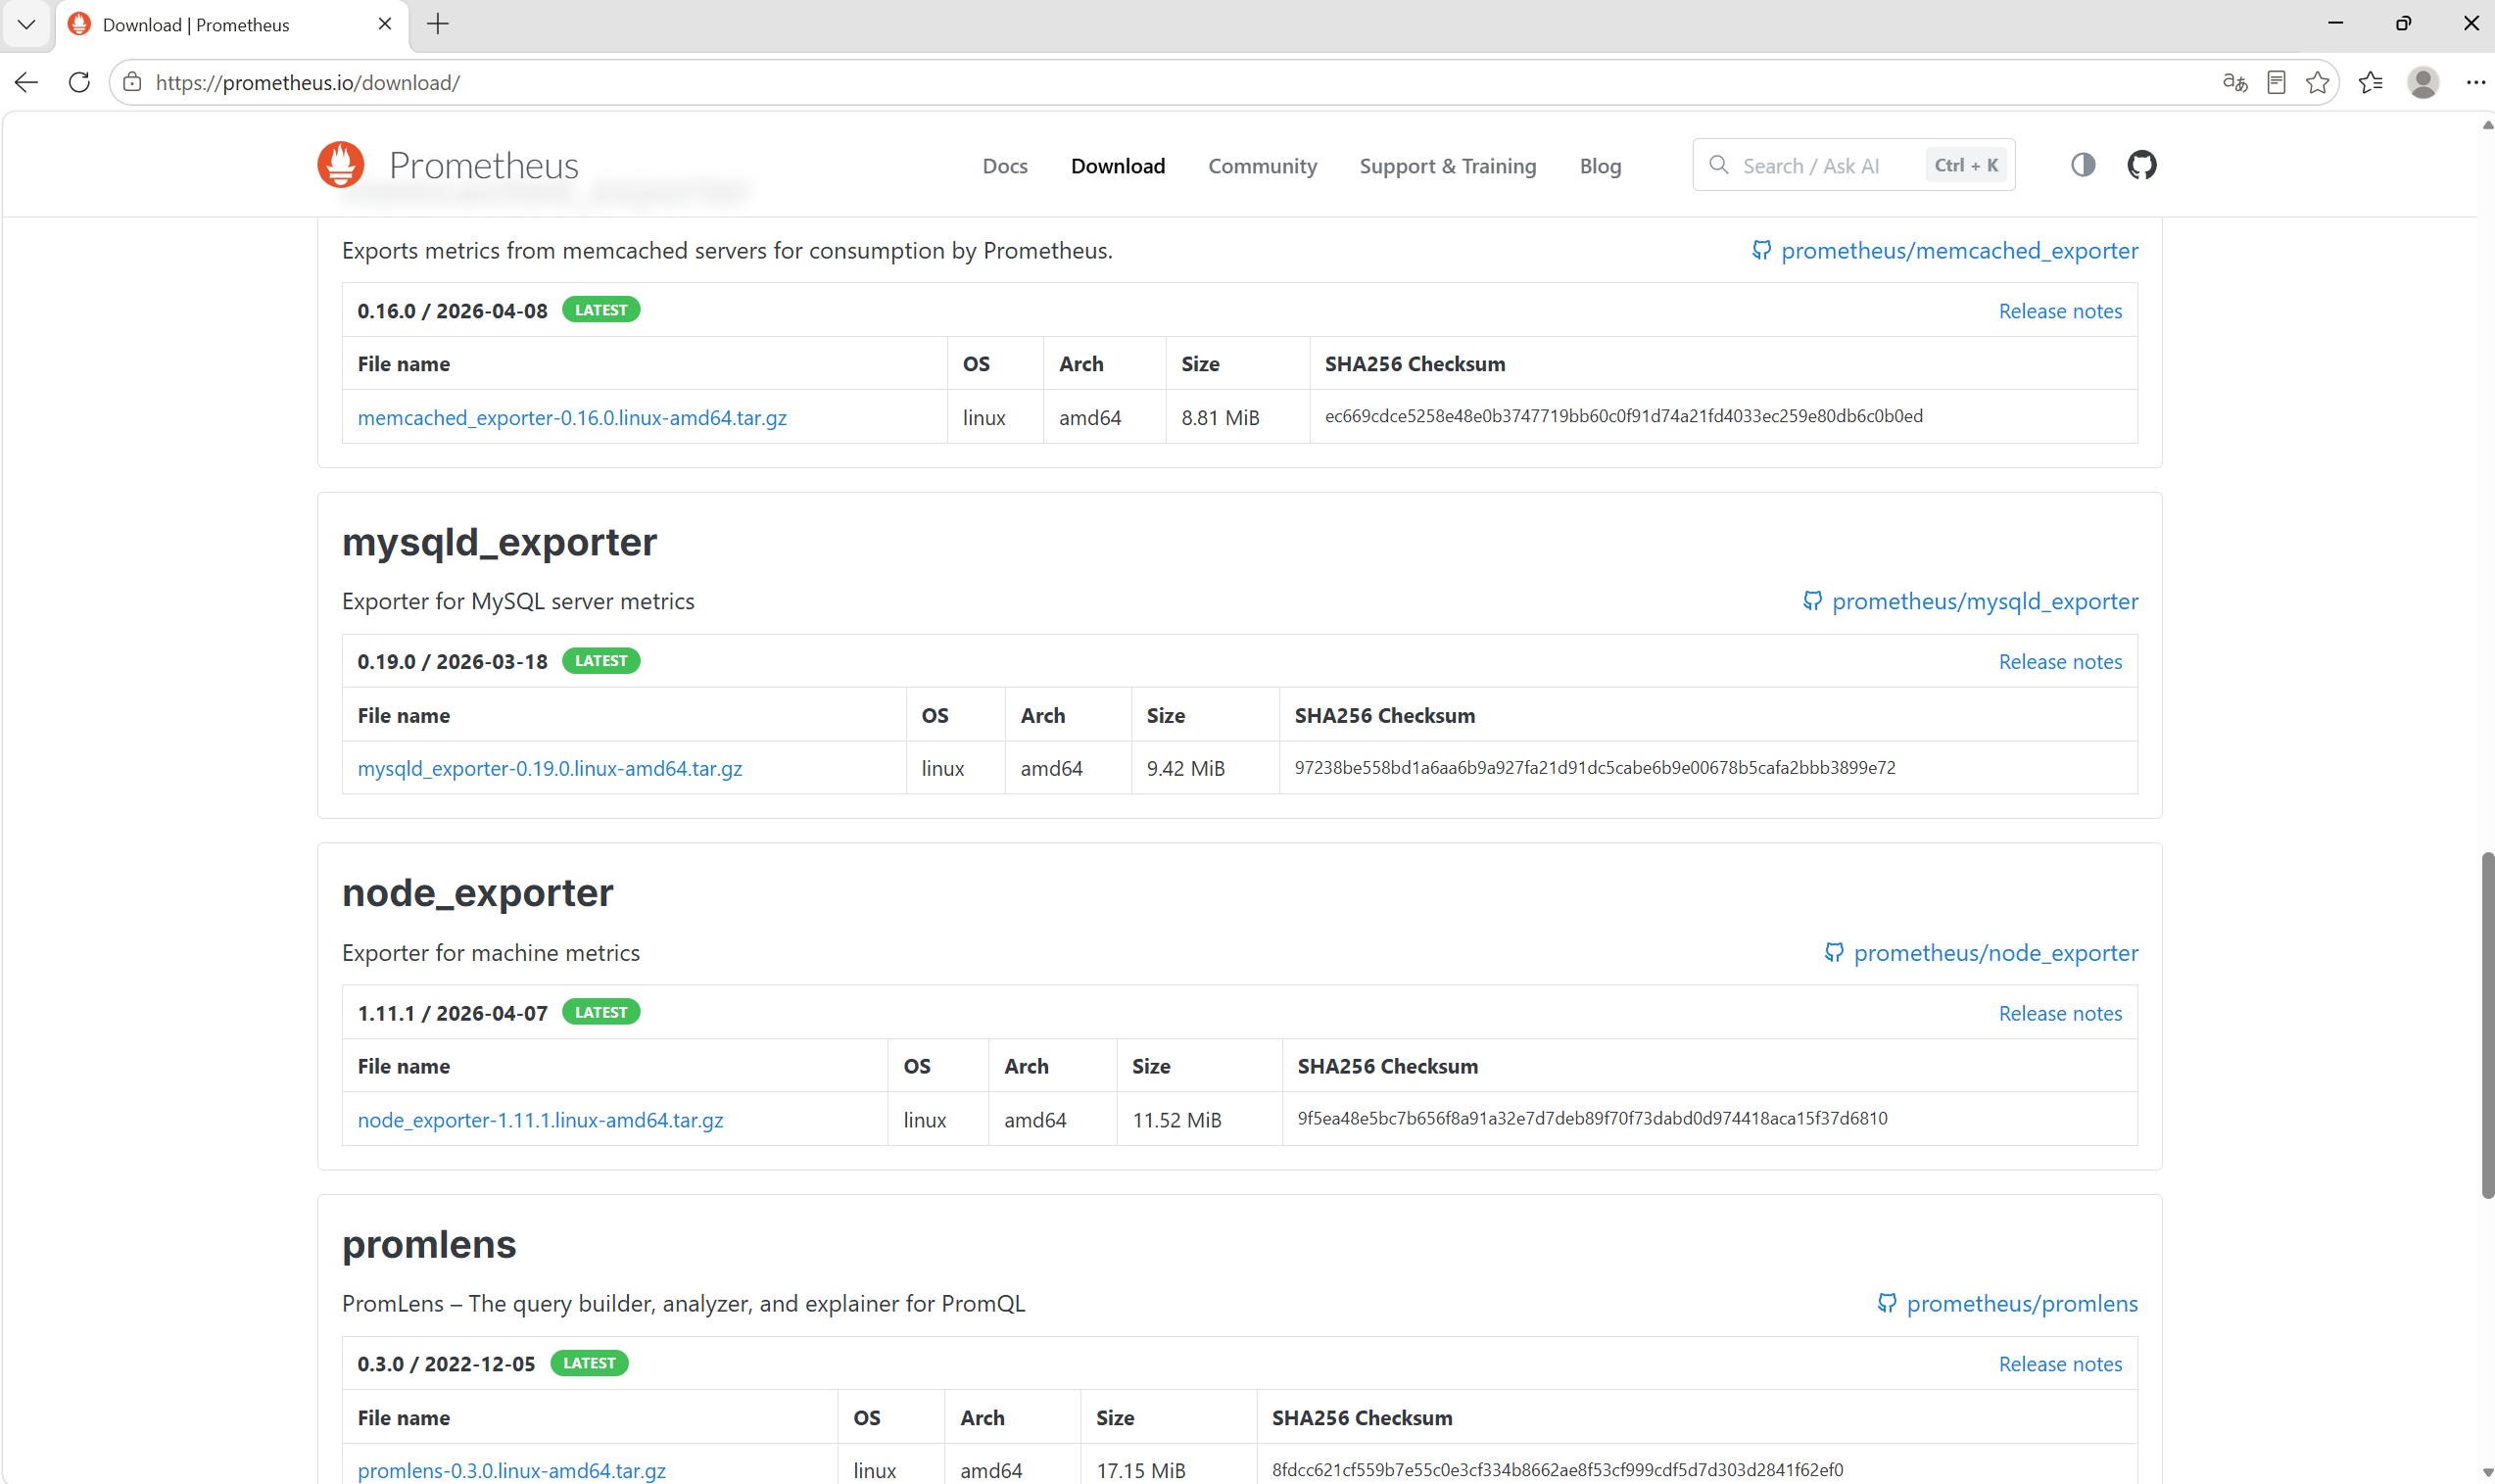
Task: Reload the current page
Action: point(79,82)
